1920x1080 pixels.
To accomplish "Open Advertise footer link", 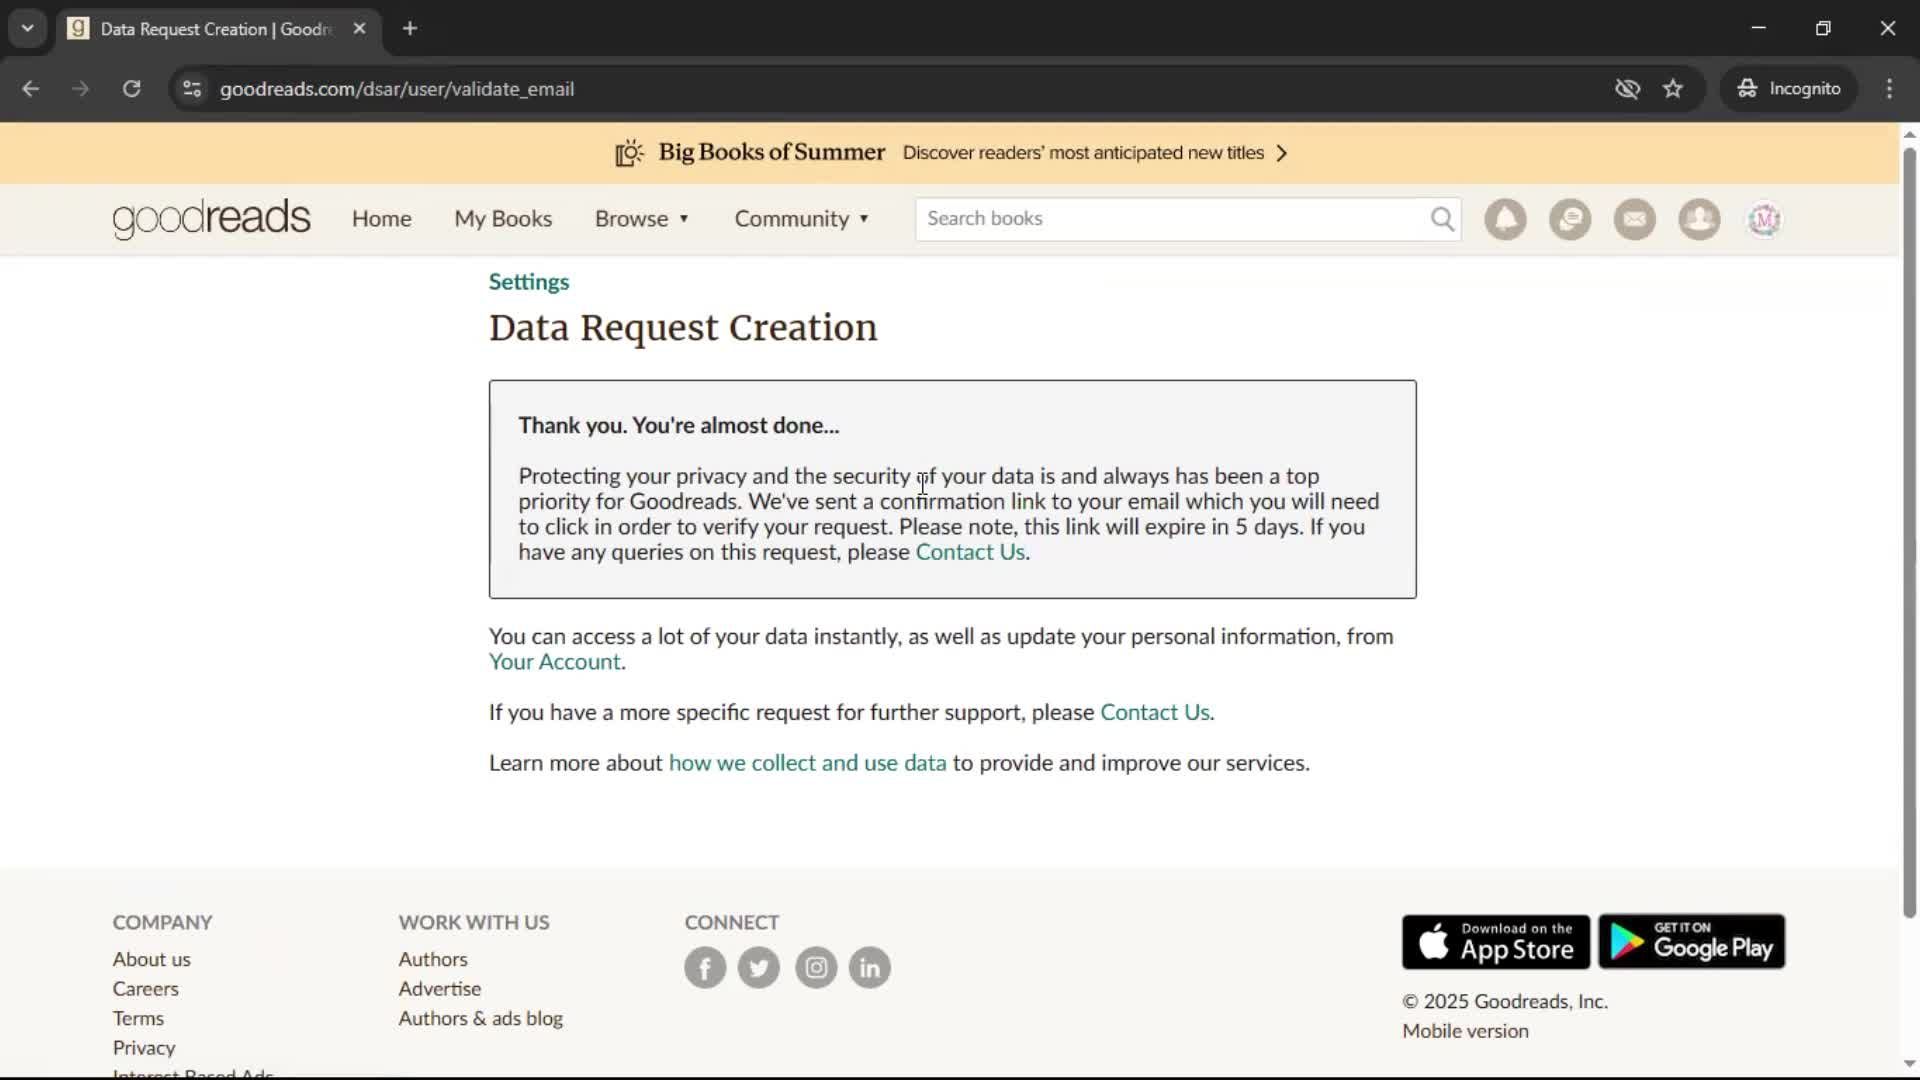I will point(440,989).
